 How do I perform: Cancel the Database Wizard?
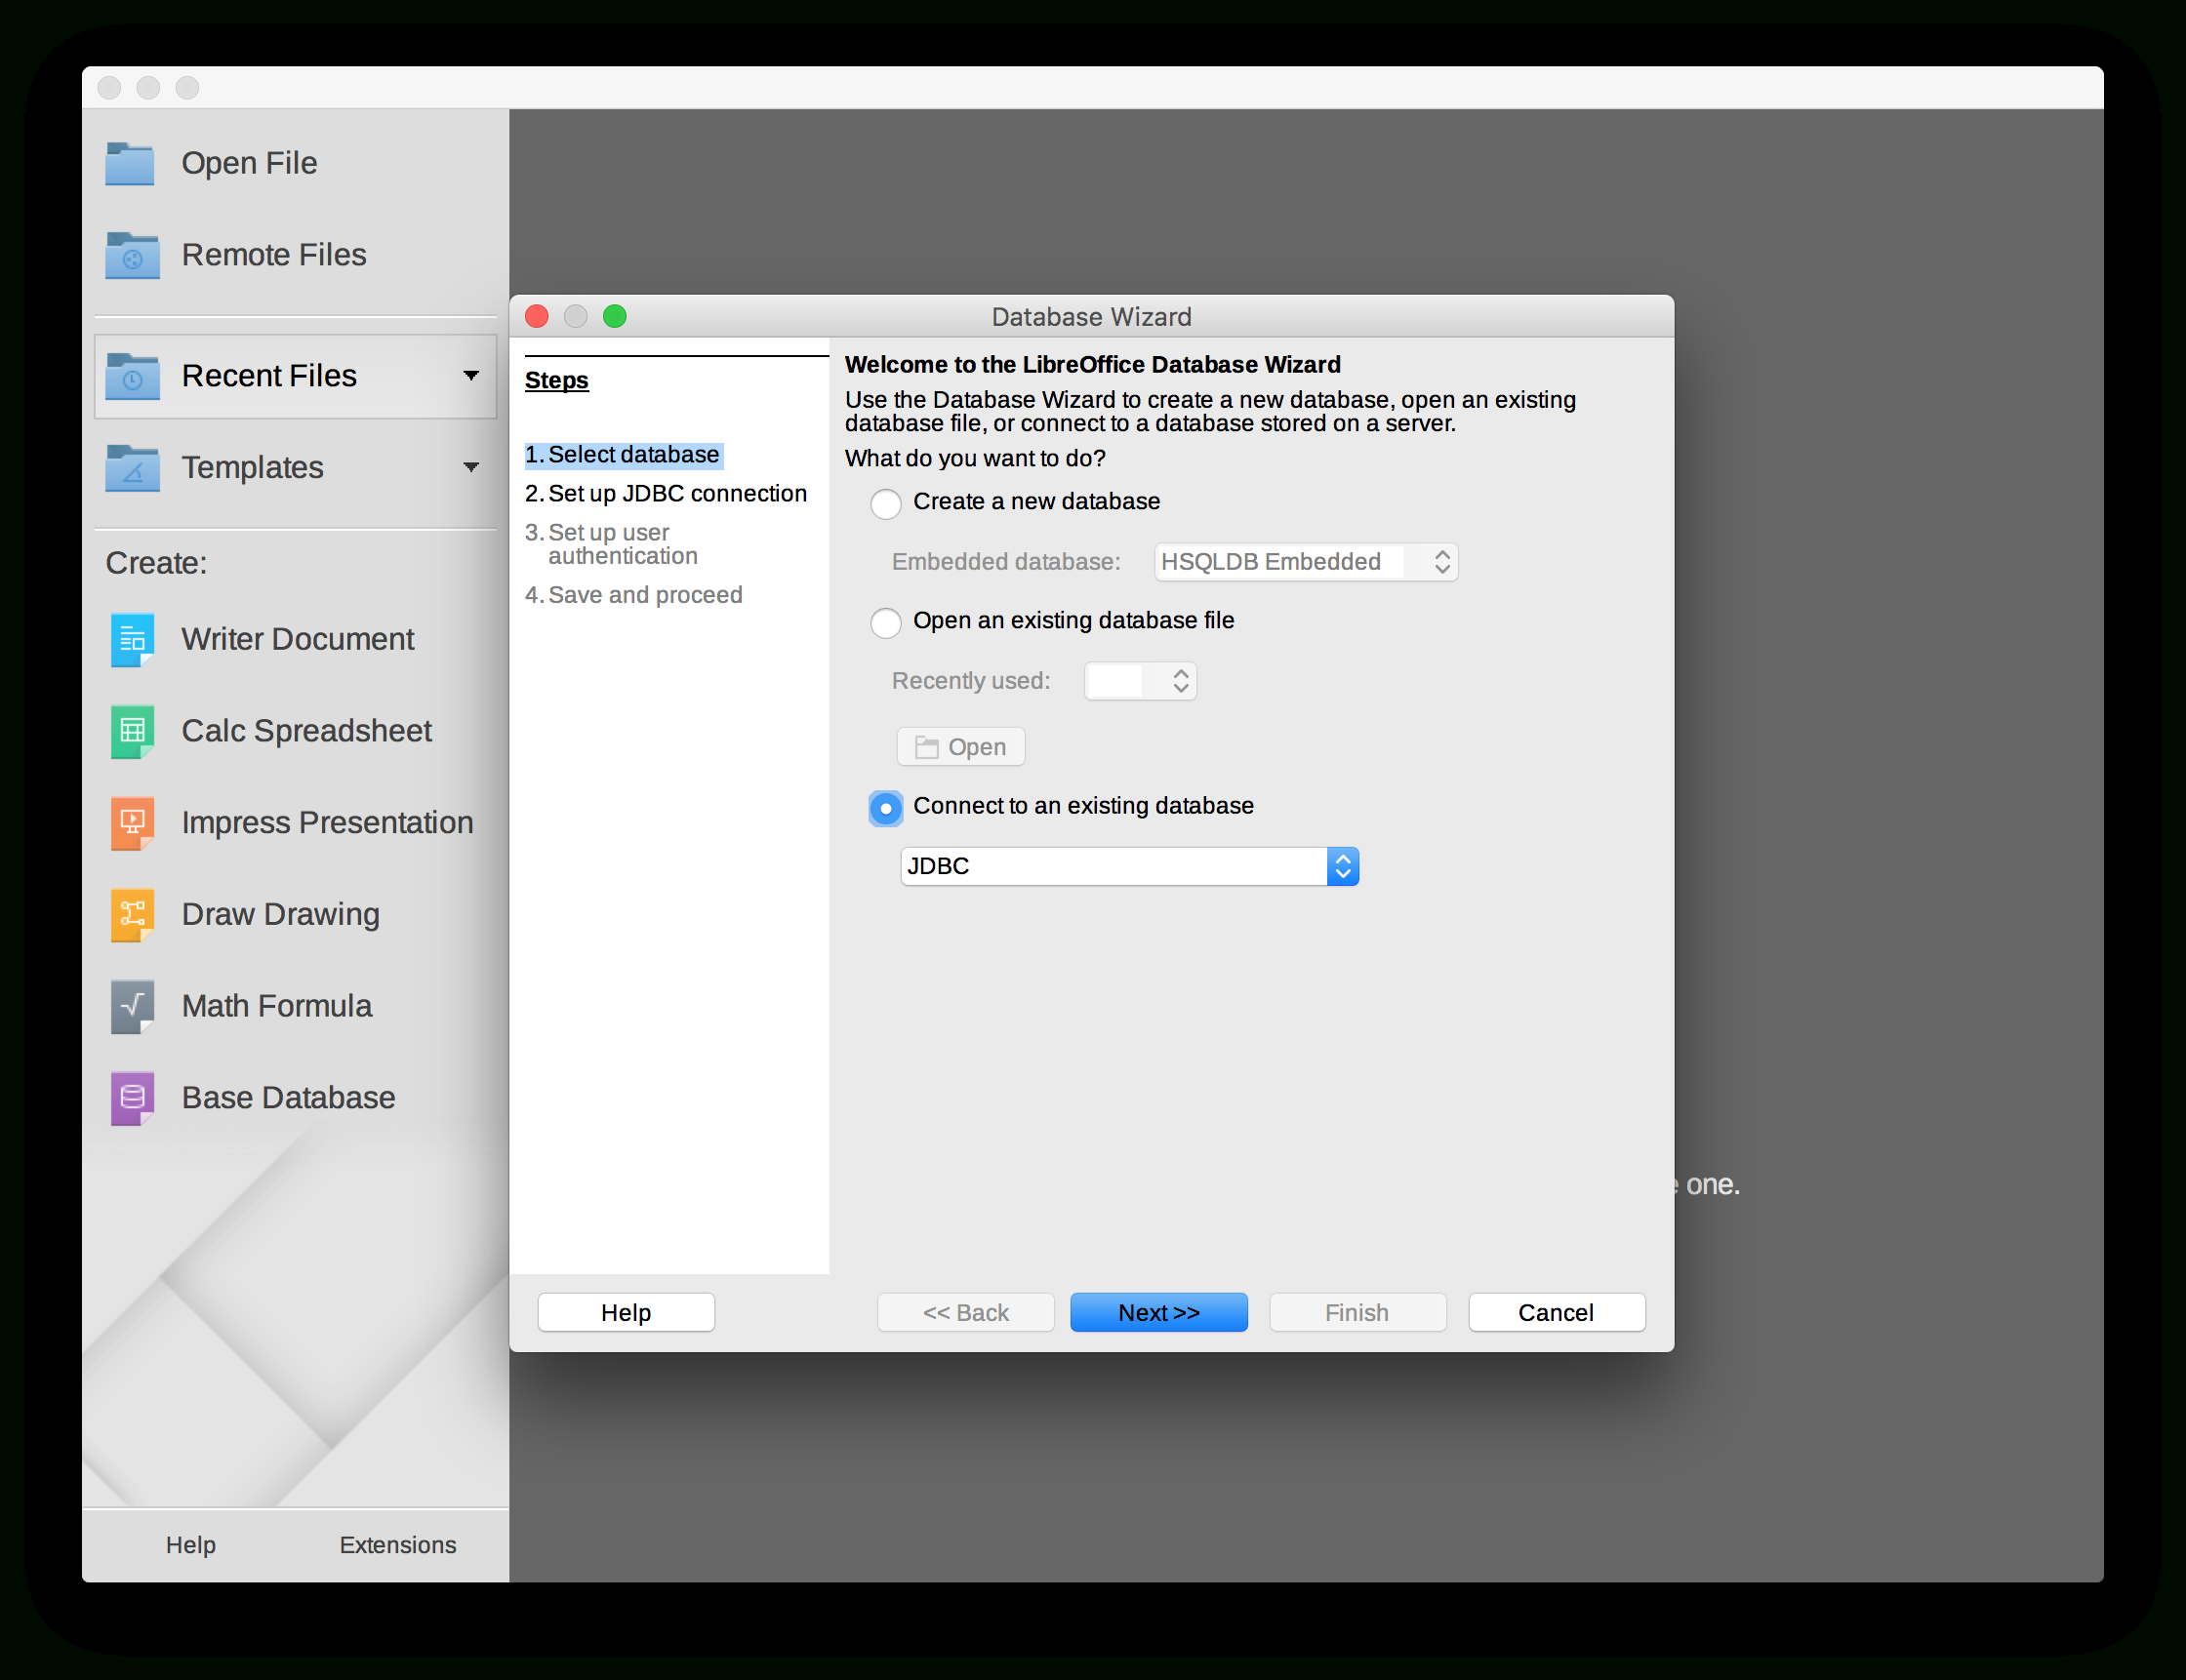coord(1555,1312)
